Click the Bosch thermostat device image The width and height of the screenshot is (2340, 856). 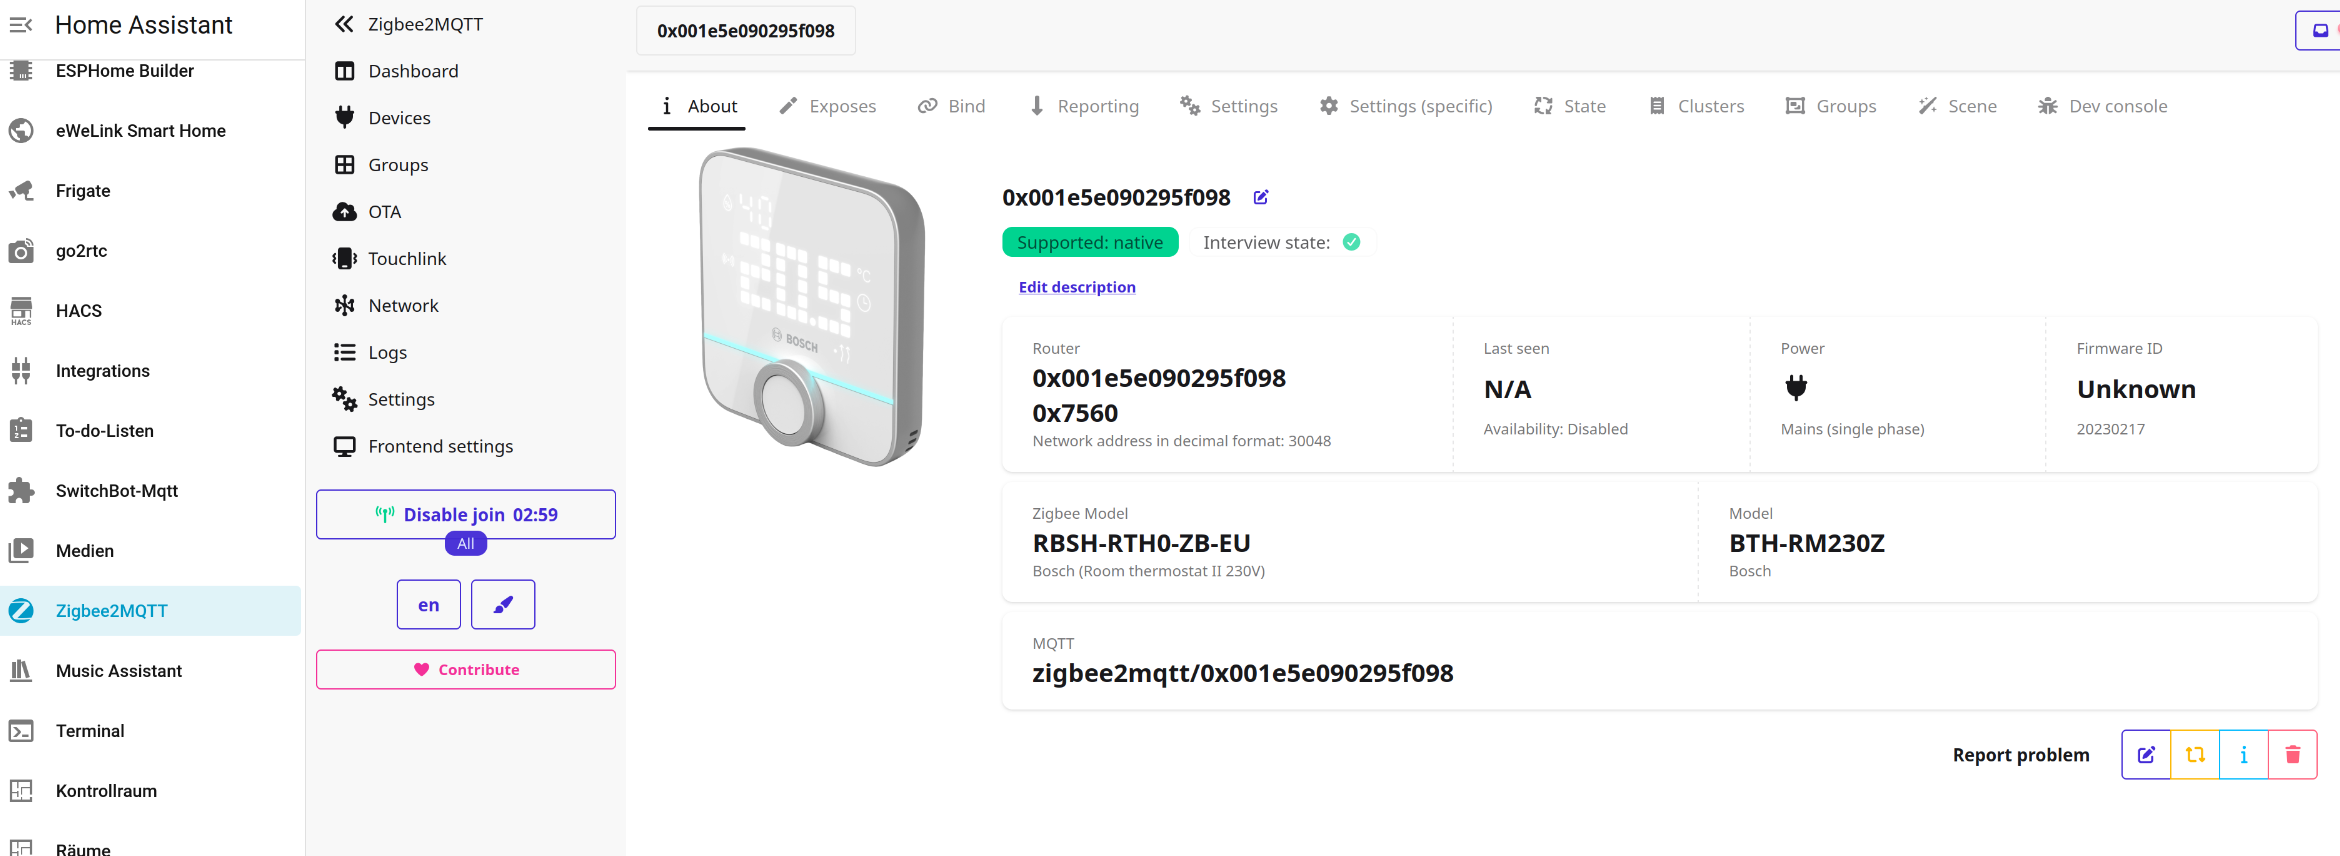coord(812,307)
